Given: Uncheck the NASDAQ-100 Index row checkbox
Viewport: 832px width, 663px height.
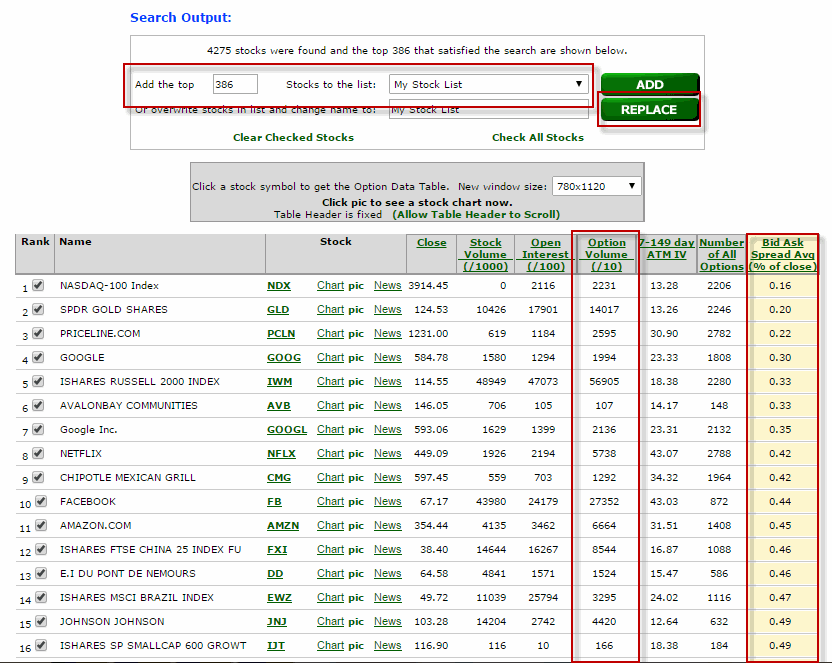Looking at the screenshot, I should tap(38, 285).
